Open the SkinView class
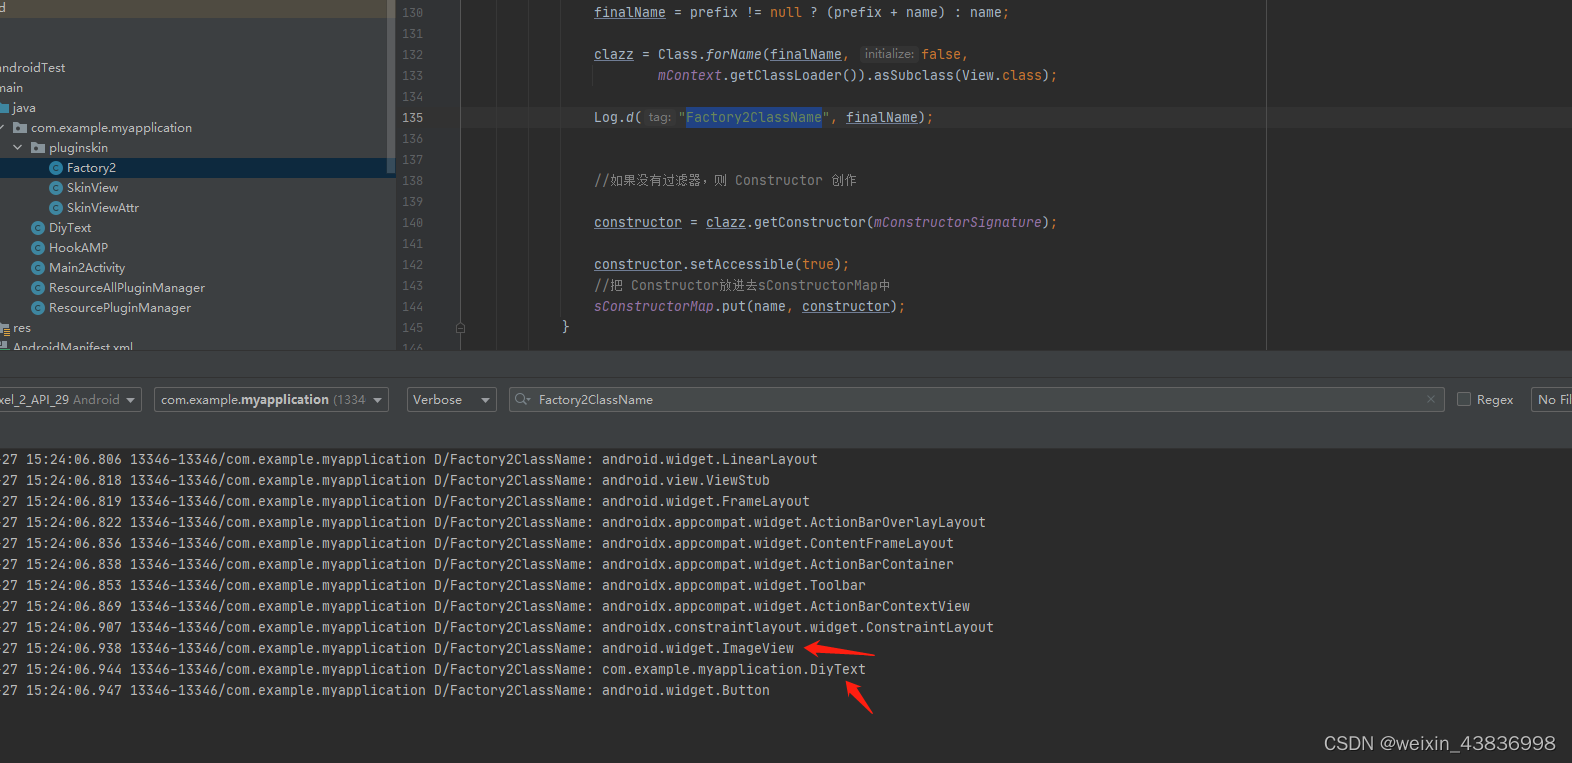Screen dimensions: 1572x763 (x=92, y=188)
